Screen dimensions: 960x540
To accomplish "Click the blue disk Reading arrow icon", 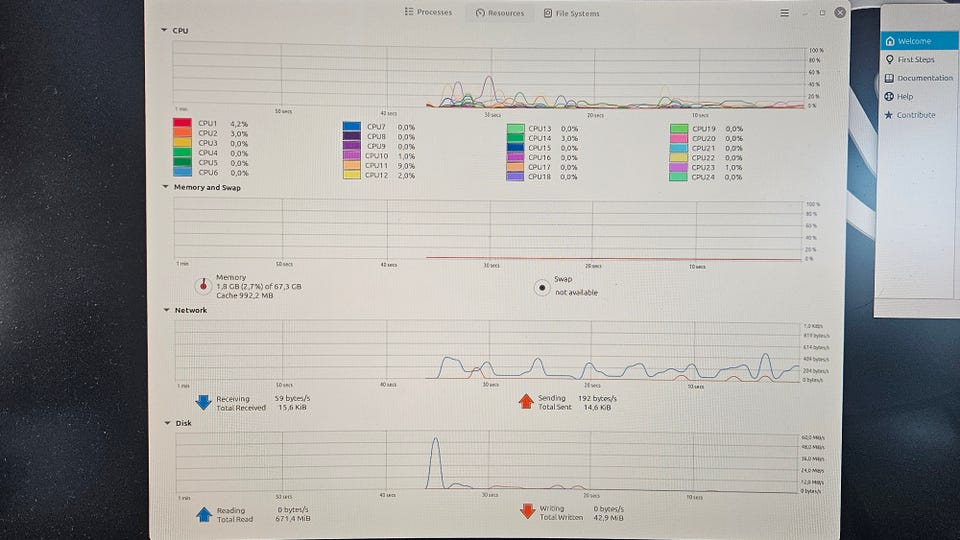I will click(x=203, y=513).
